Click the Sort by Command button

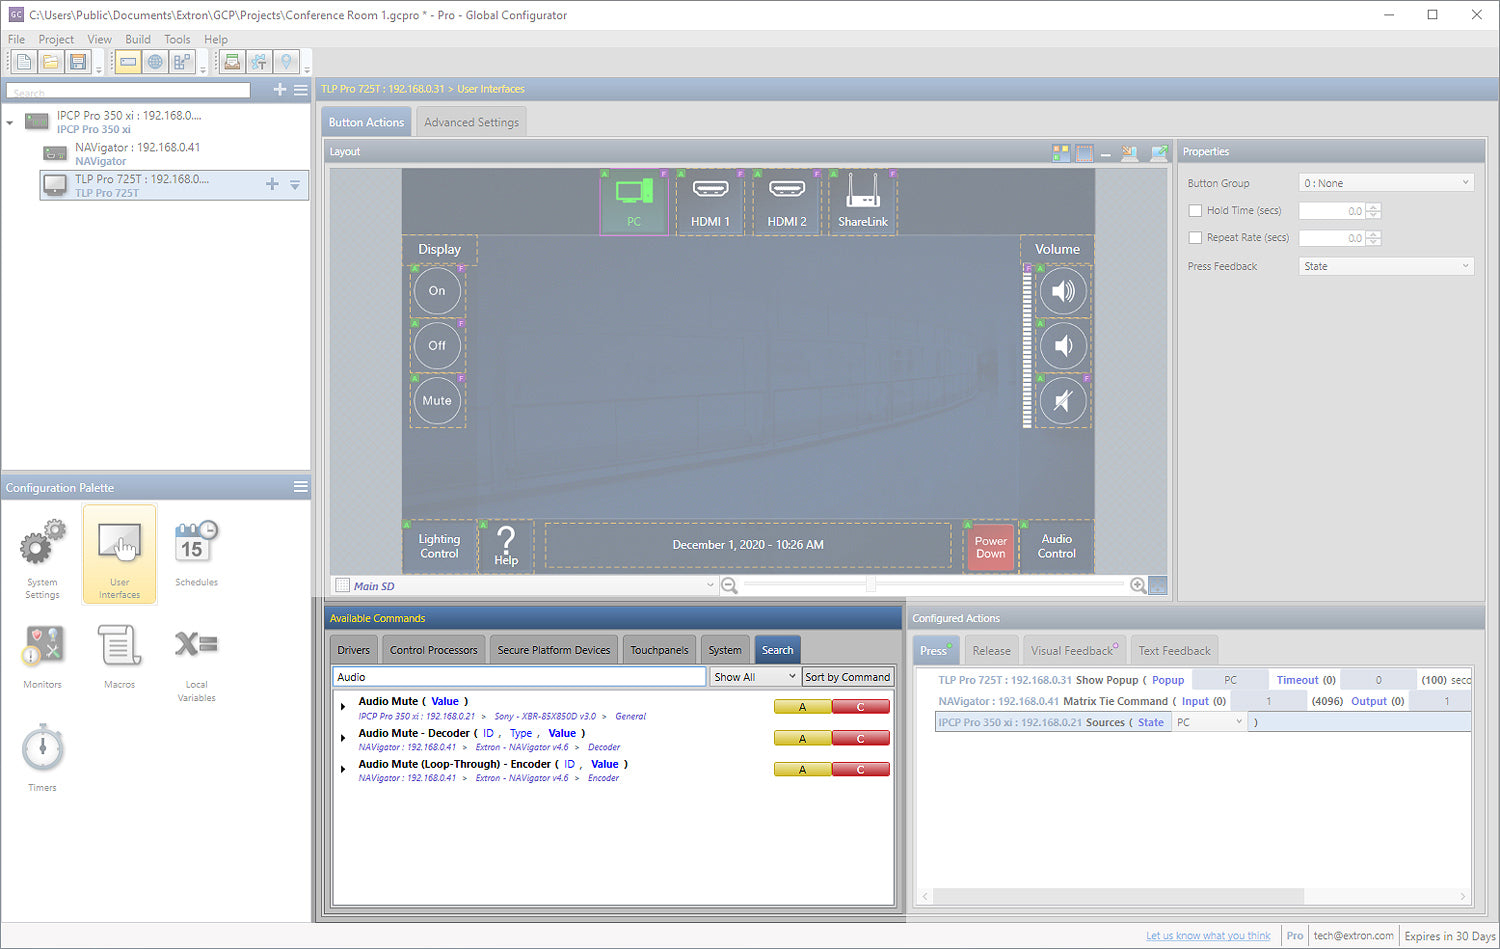(847, 677)
